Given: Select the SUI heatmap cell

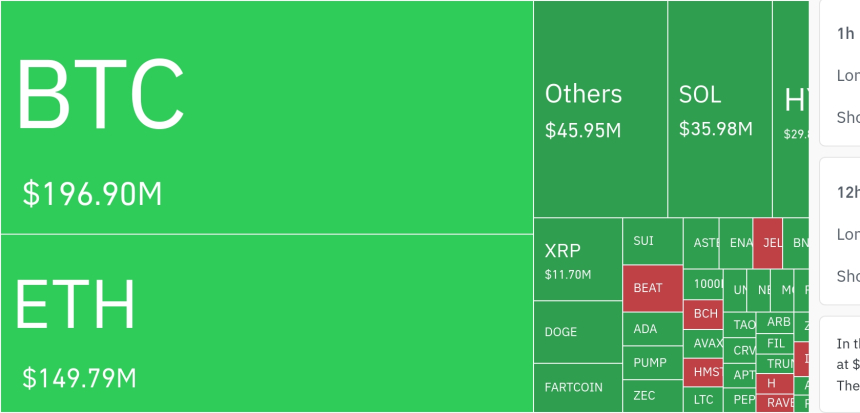Looking at the screenshot, I should tap(652, 241).
